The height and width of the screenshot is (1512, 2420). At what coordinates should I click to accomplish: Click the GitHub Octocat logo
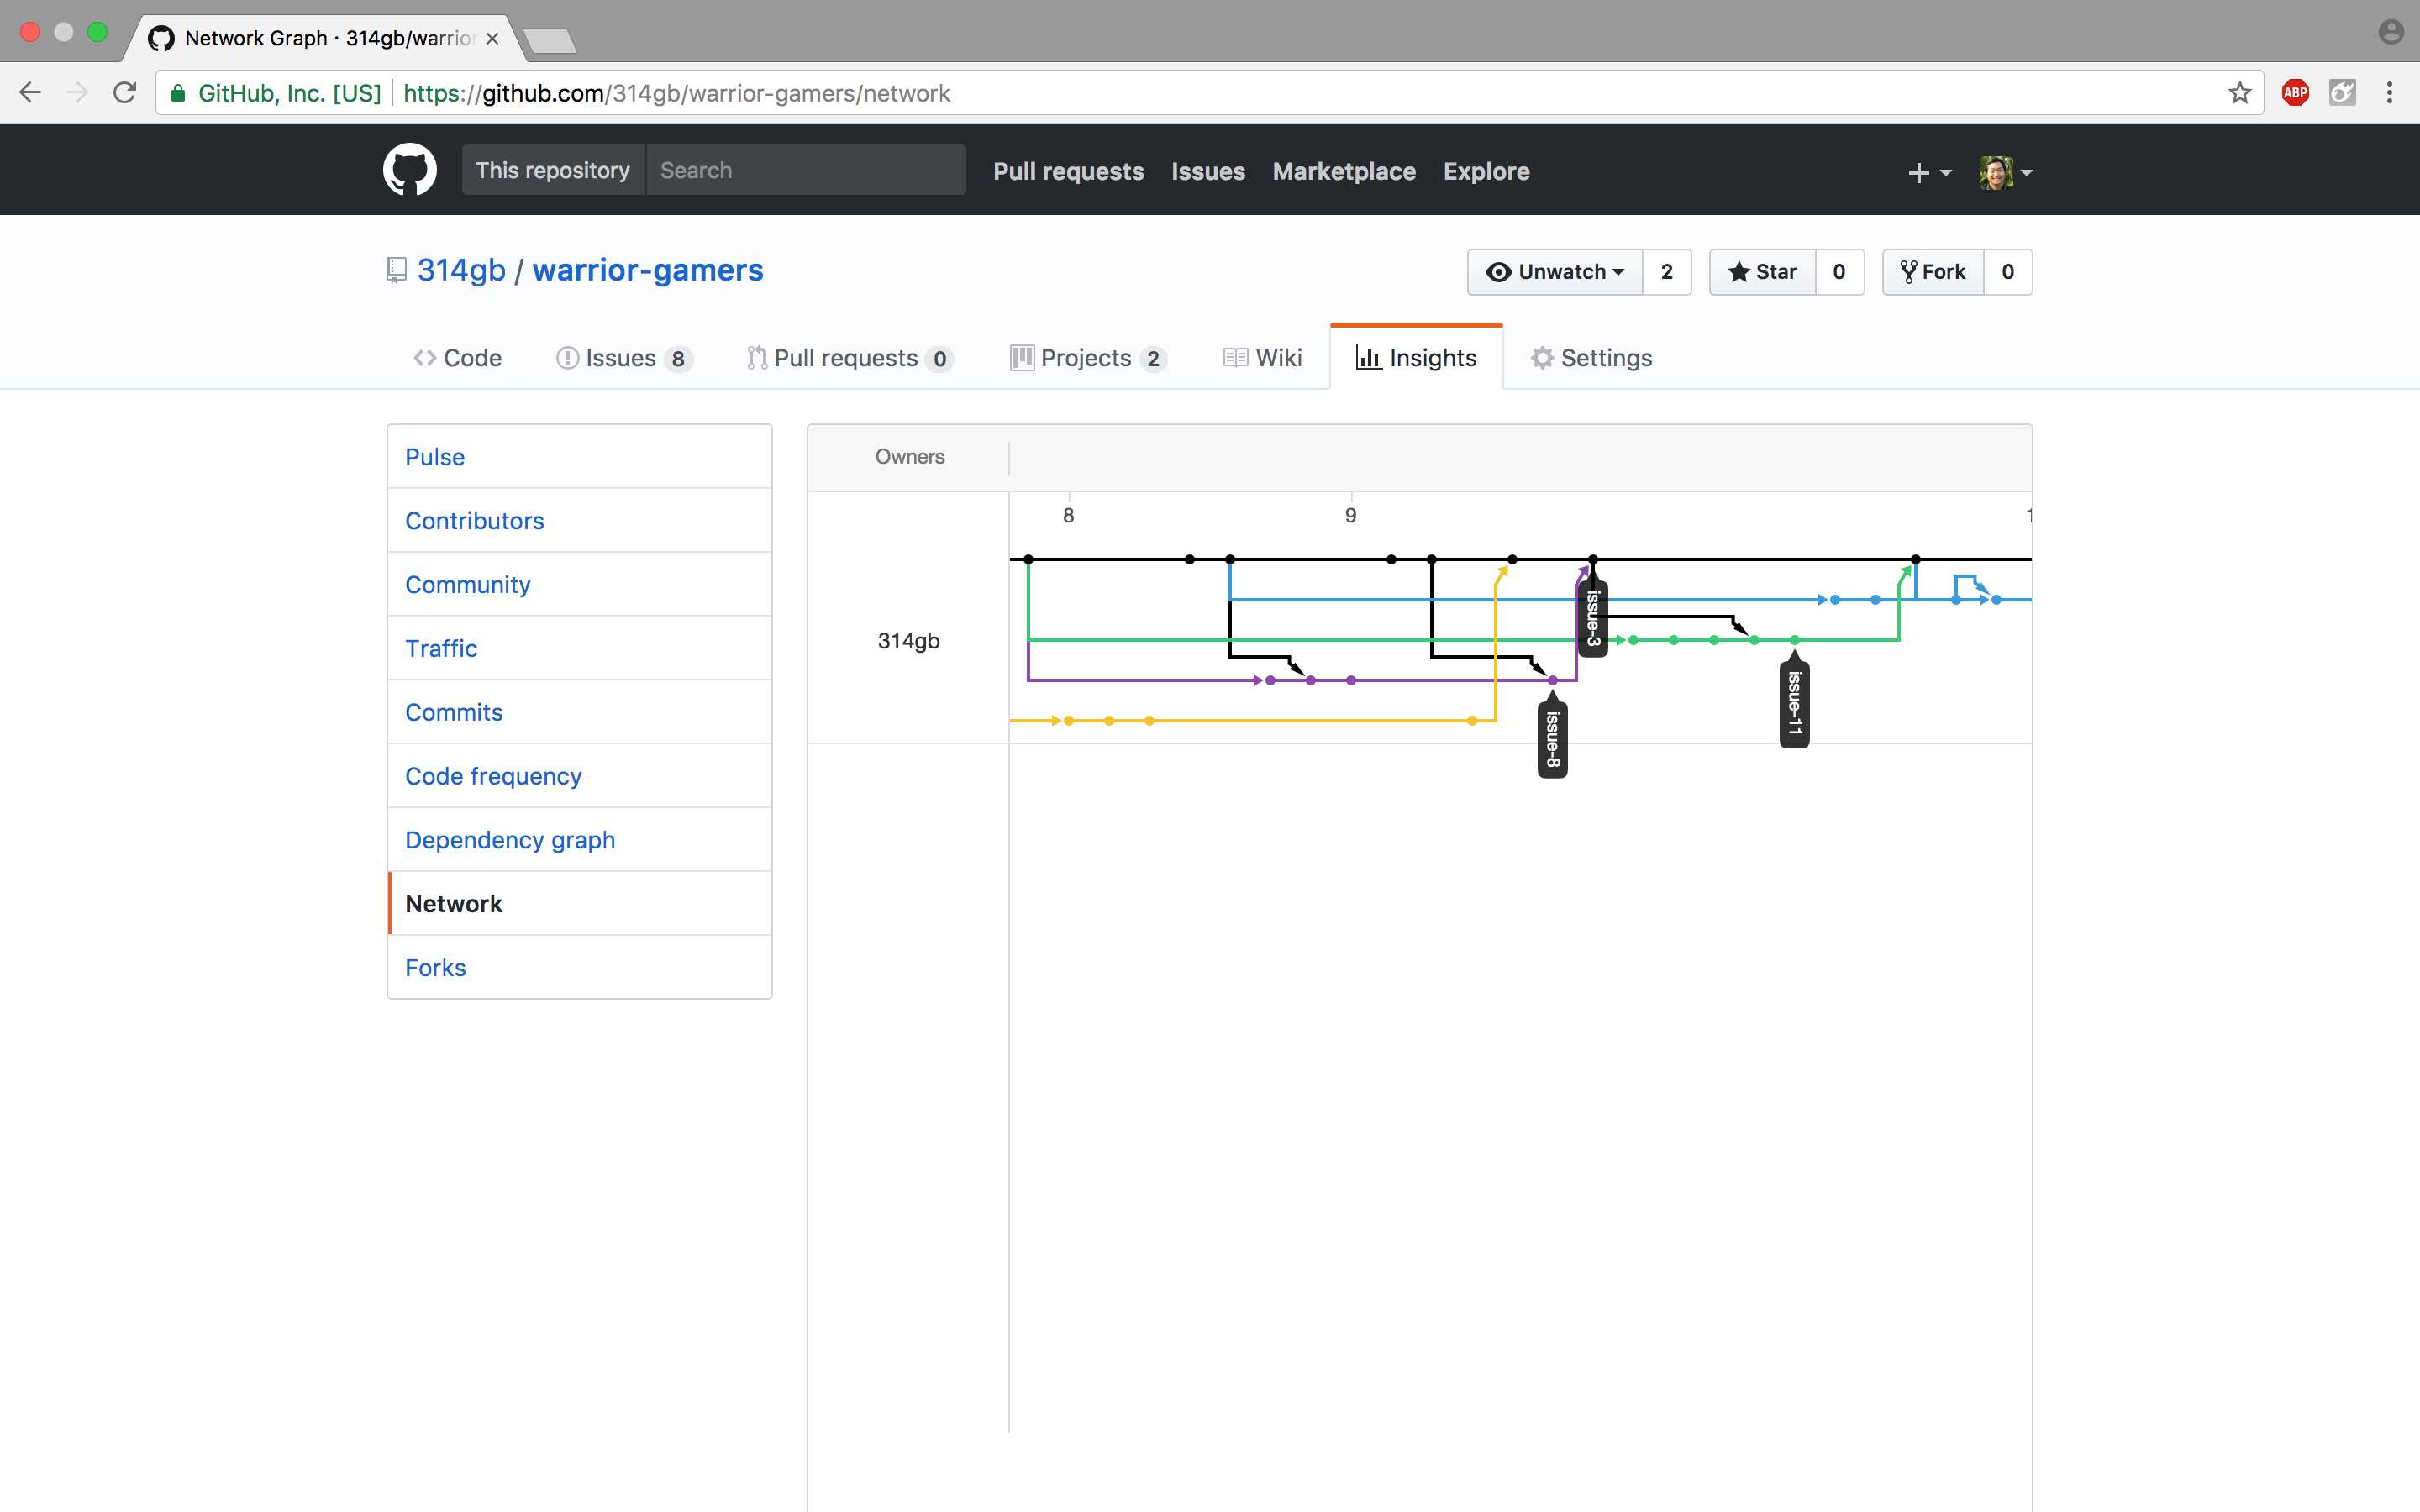click(x=409, y=170)
